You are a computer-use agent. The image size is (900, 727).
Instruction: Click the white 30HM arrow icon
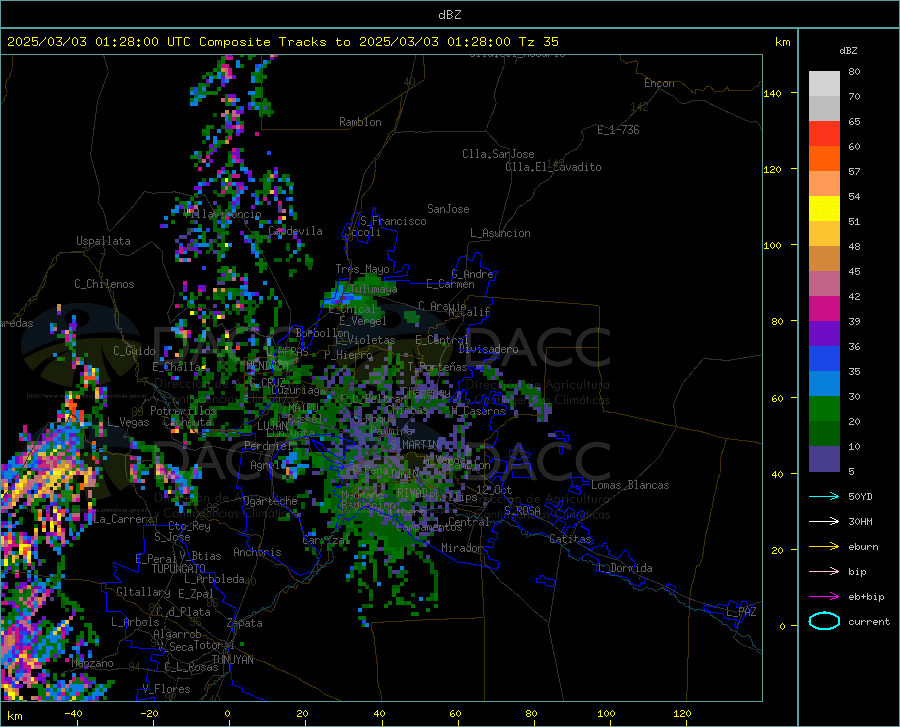pyautogui.click(x=824, y=522)
